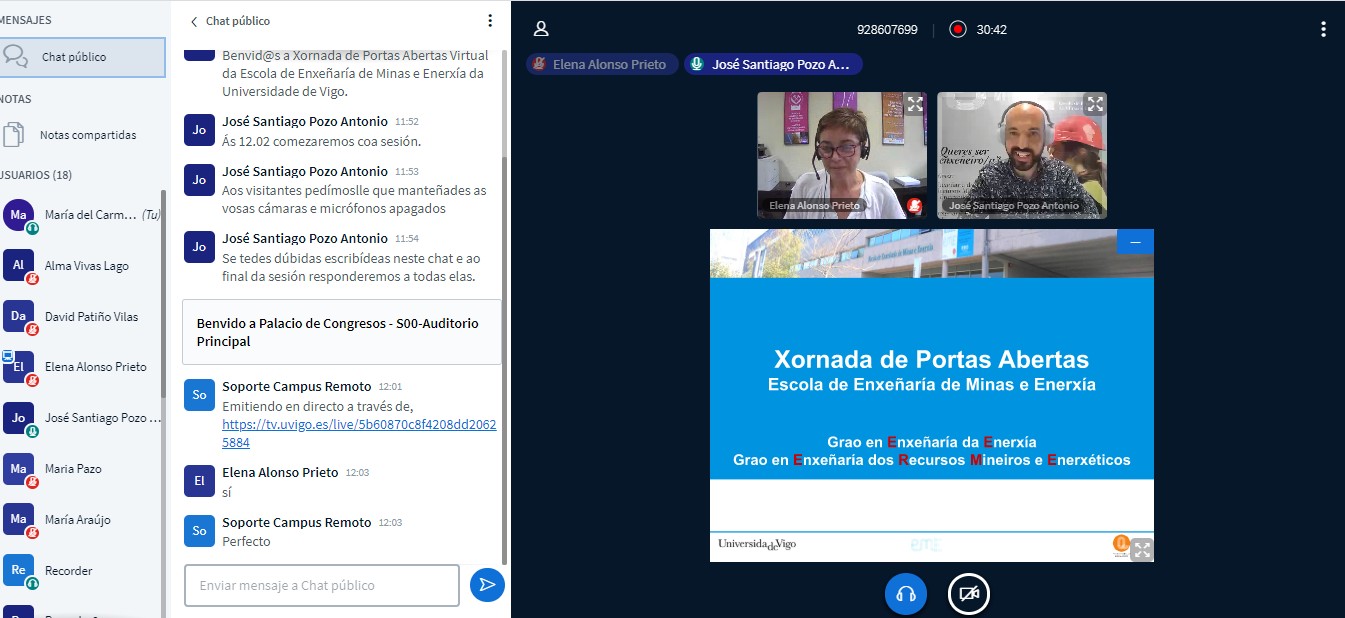Click the red recording indicator
The image size is (1345, 618).
tap(957, 29)
